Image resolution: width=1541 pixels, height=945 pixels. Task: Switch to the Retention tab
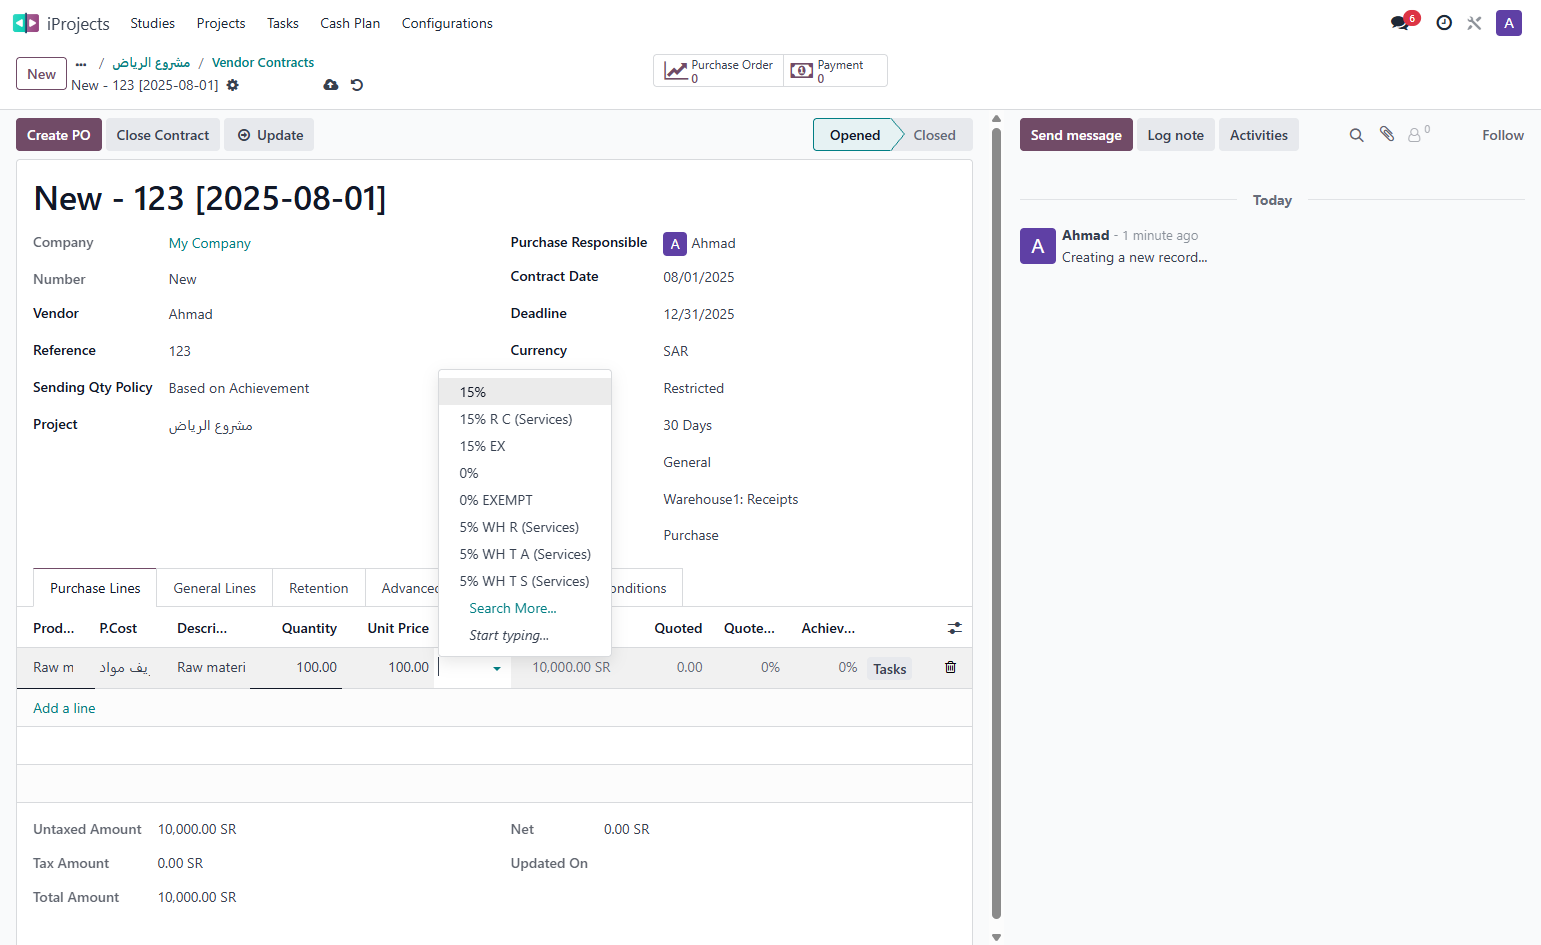(x=319, y=588)
